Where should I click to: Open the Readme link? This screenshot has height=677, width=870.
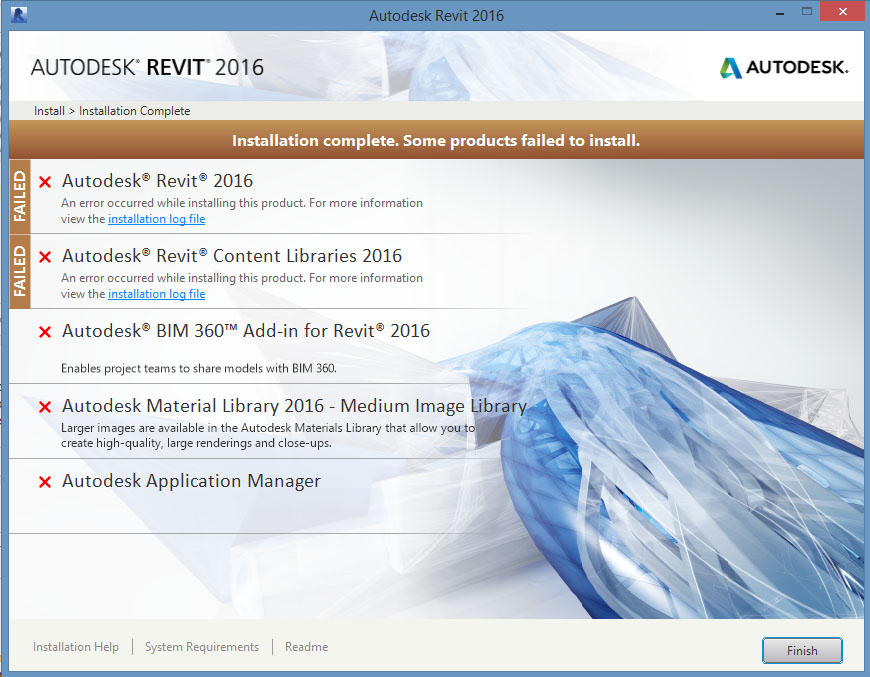[x=306, y=647]
